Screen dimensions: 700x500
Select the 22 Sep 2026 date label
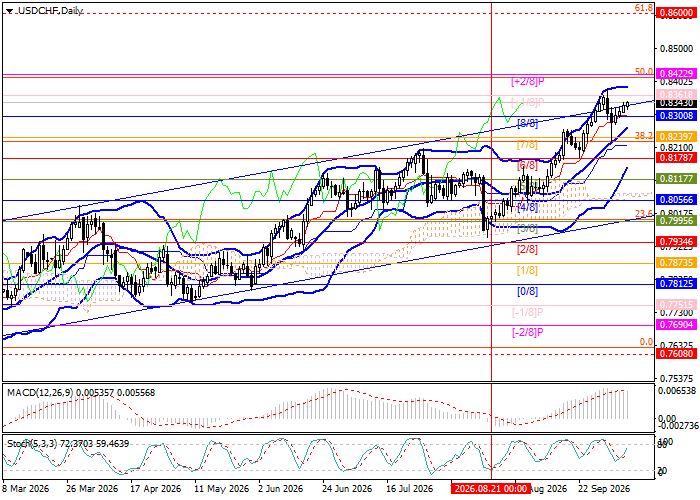click(x=604, y=488)
